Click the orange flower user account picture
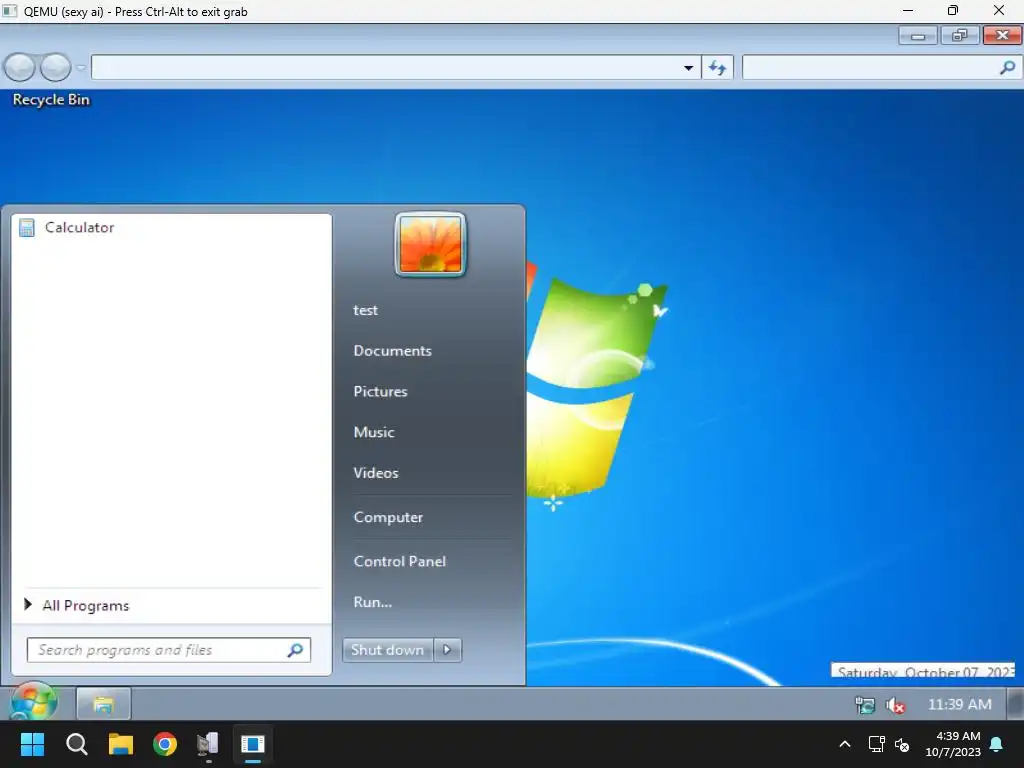The image size is (1024, 768). pyautogui.click(x=430, y=245)
